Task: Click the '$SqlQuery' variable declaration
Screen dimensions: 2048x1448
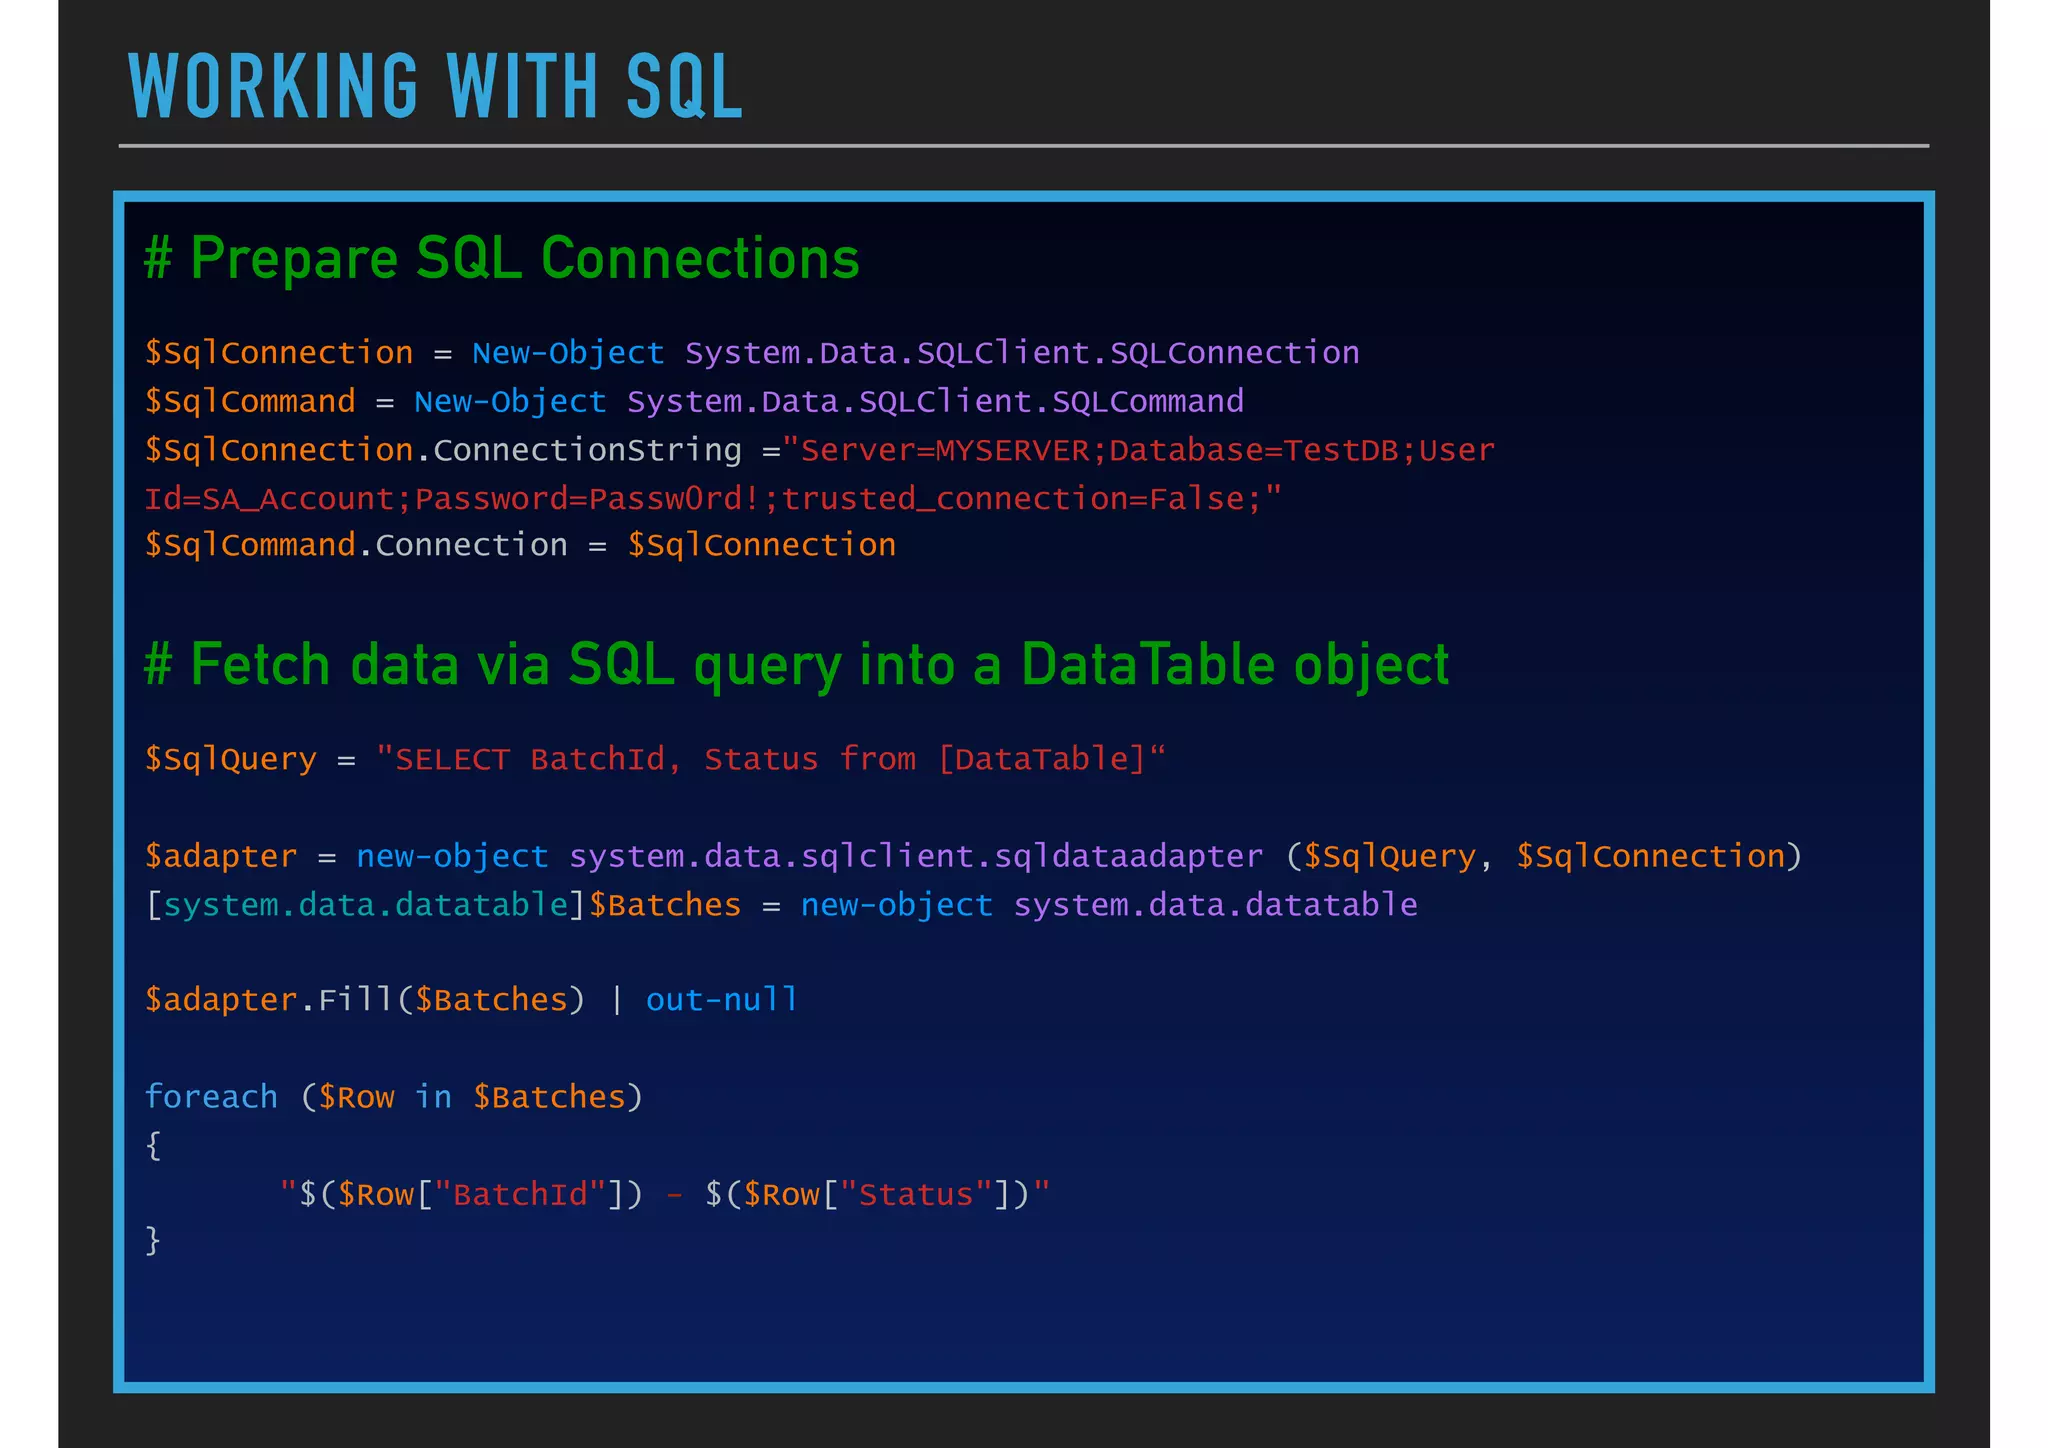Action: click(x=230, y=759)
